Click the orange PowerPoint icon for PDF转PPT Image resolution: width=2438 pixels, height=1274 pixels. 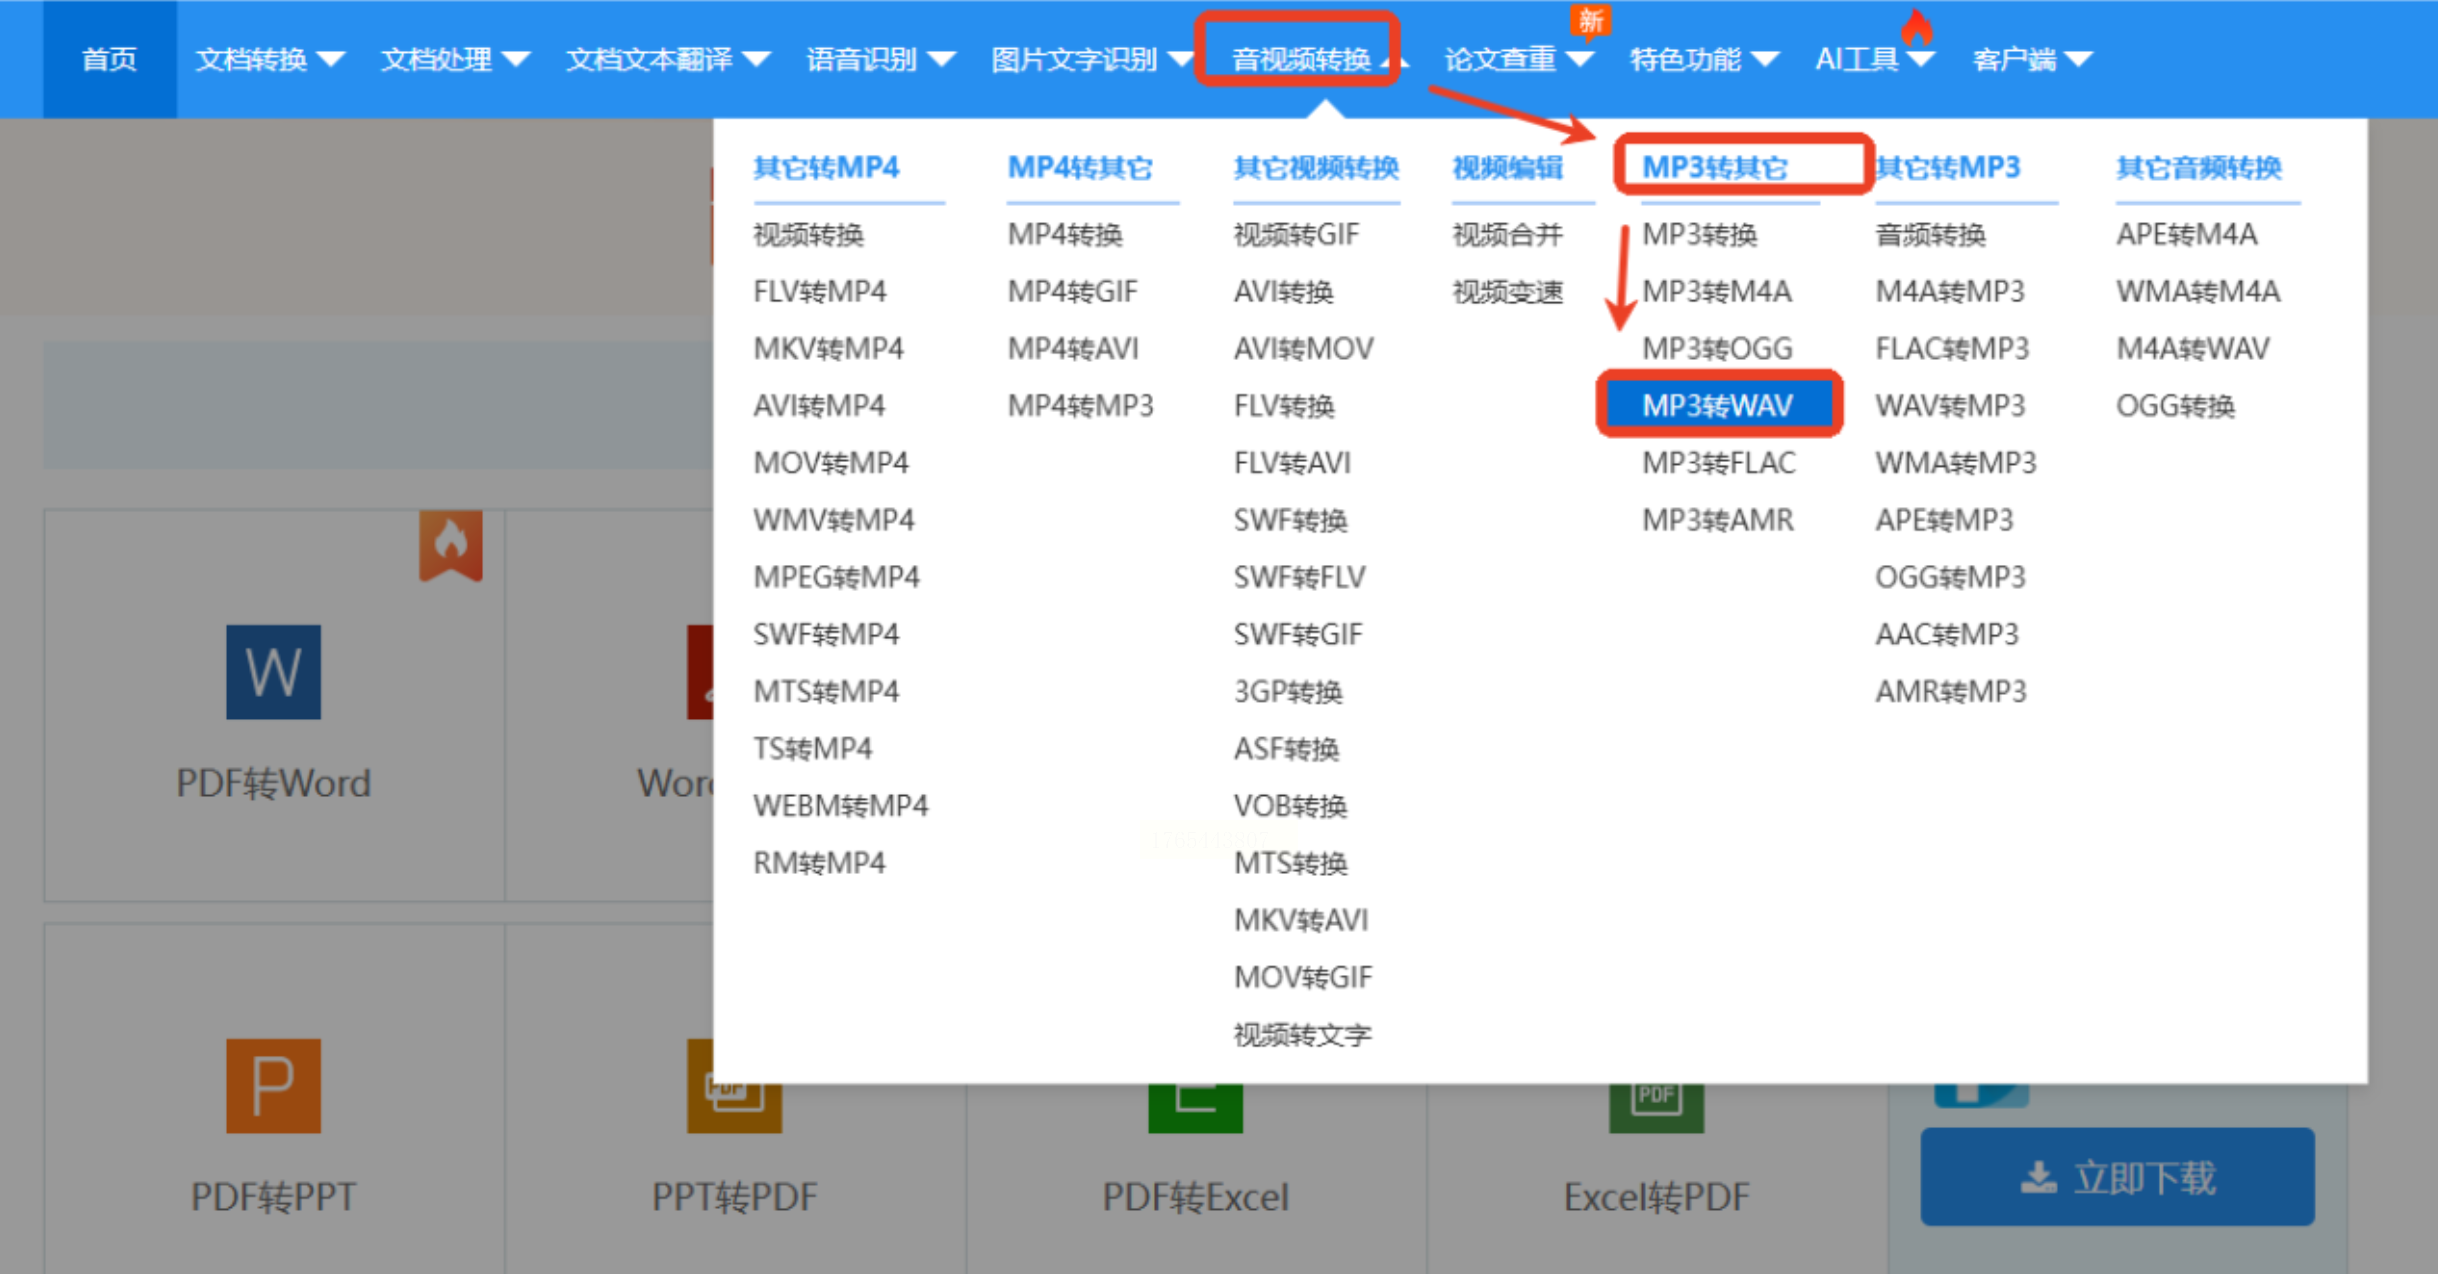(x=273, y=1085)
